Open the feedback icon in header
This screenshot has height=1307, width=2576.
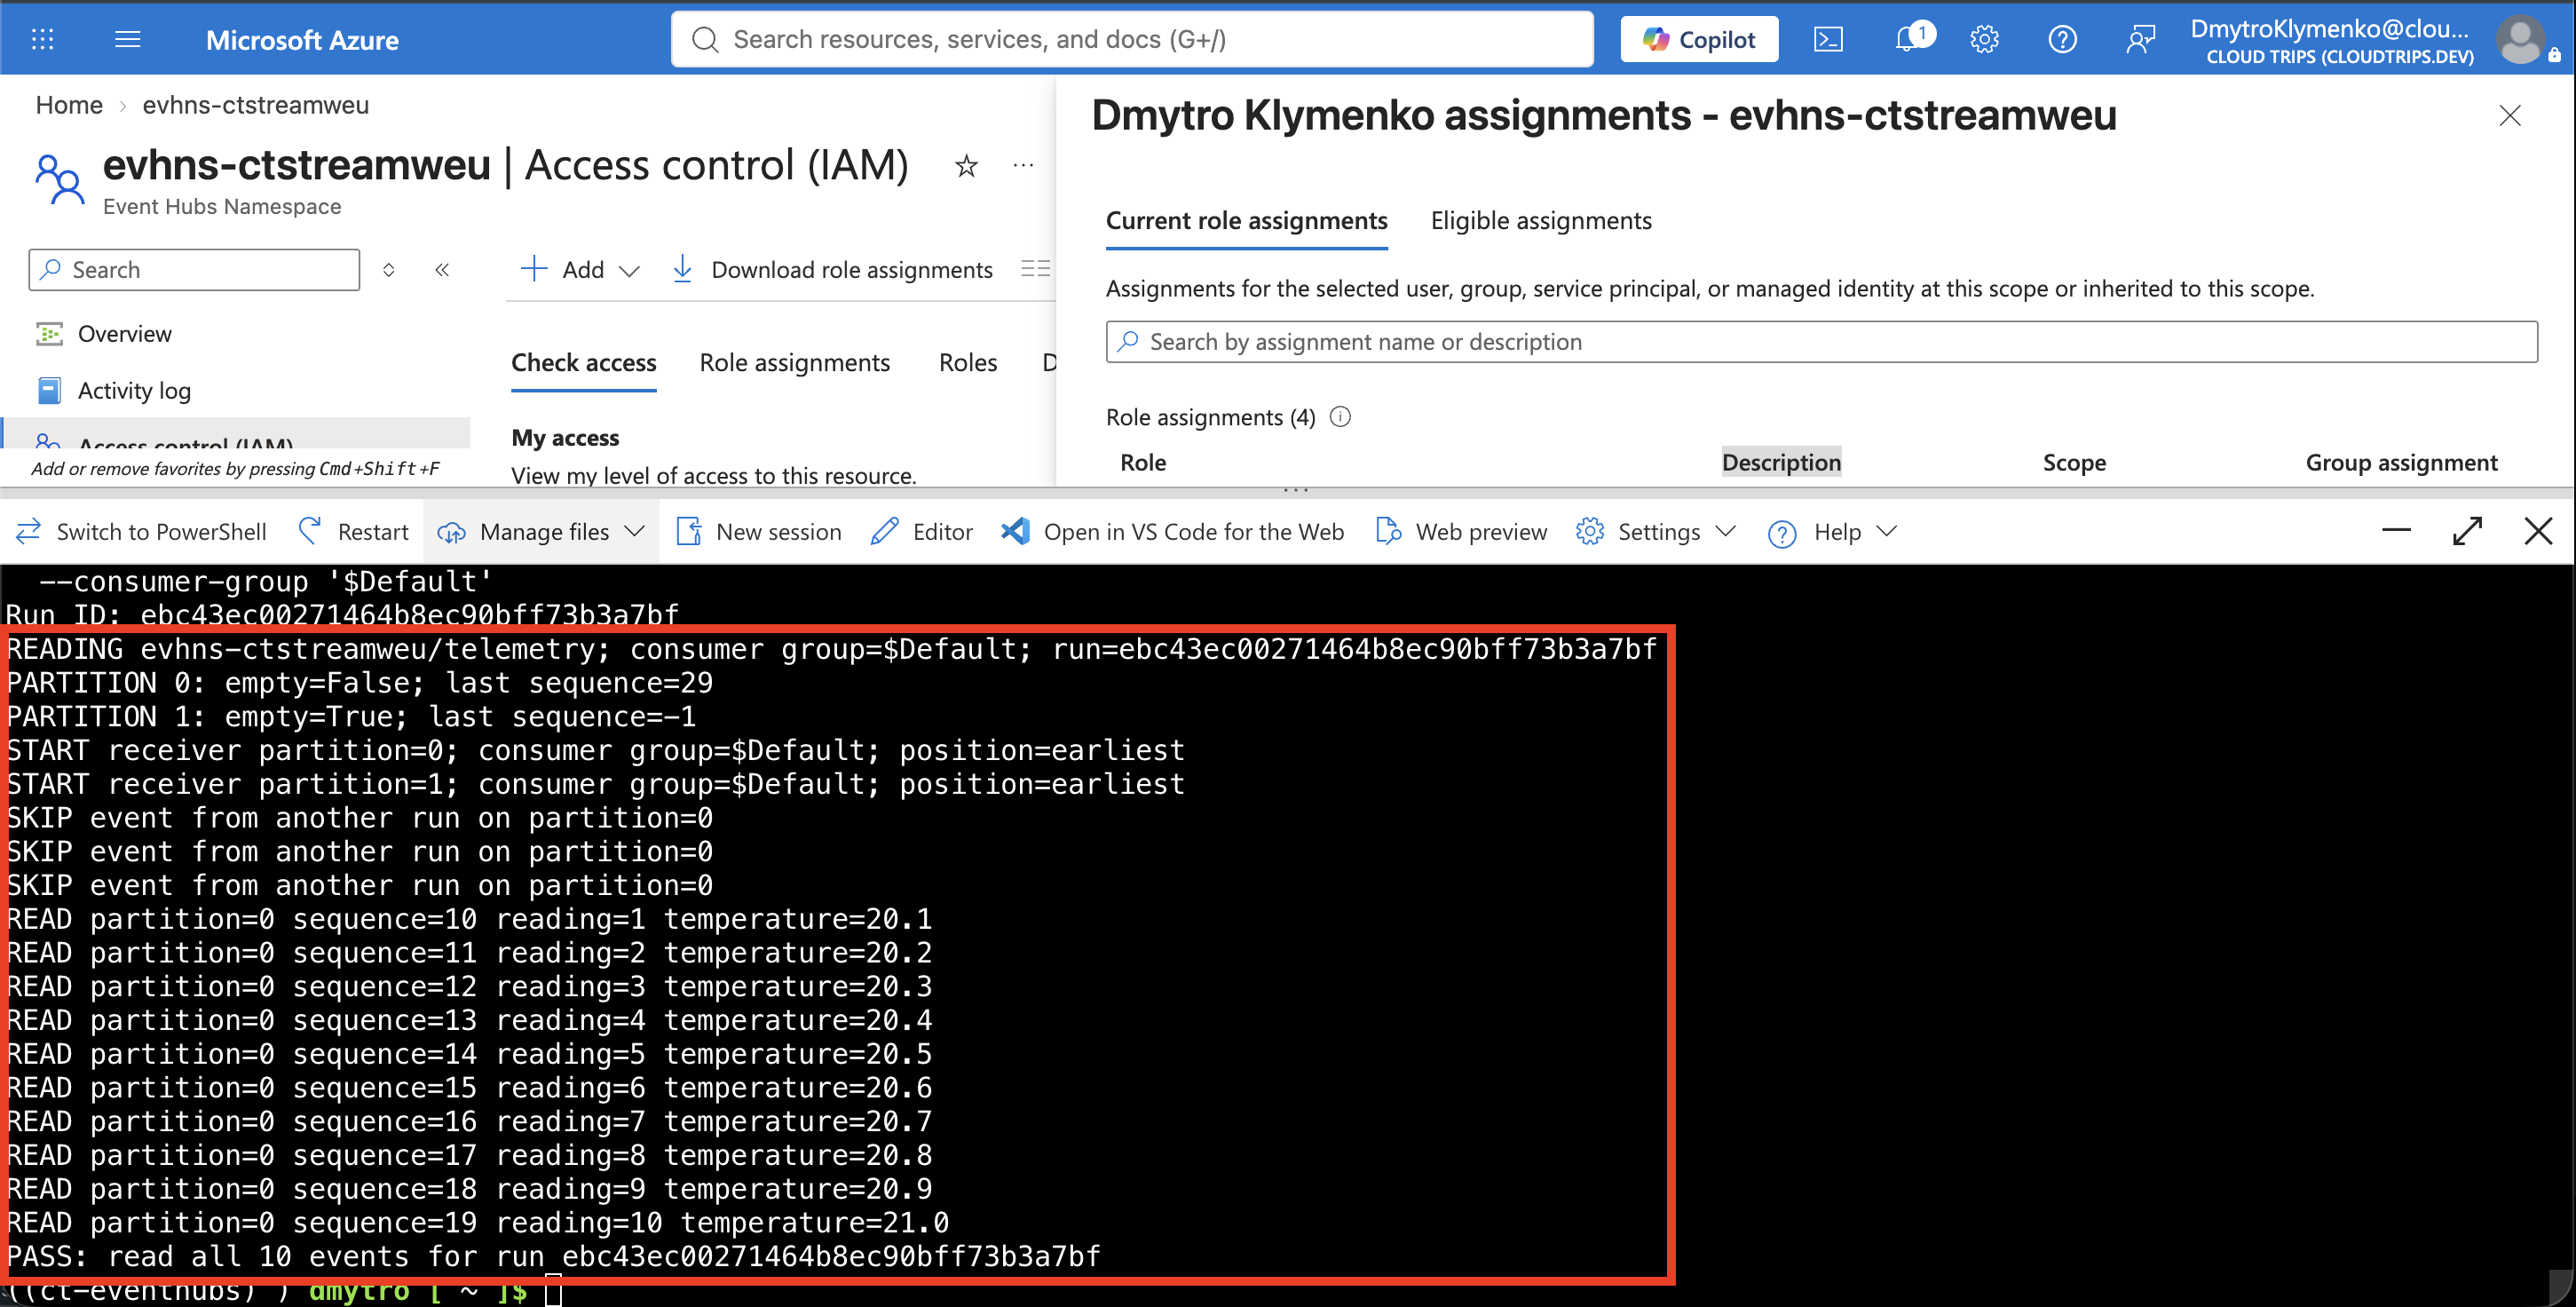pyautogui.click(x=2140, y=39)
